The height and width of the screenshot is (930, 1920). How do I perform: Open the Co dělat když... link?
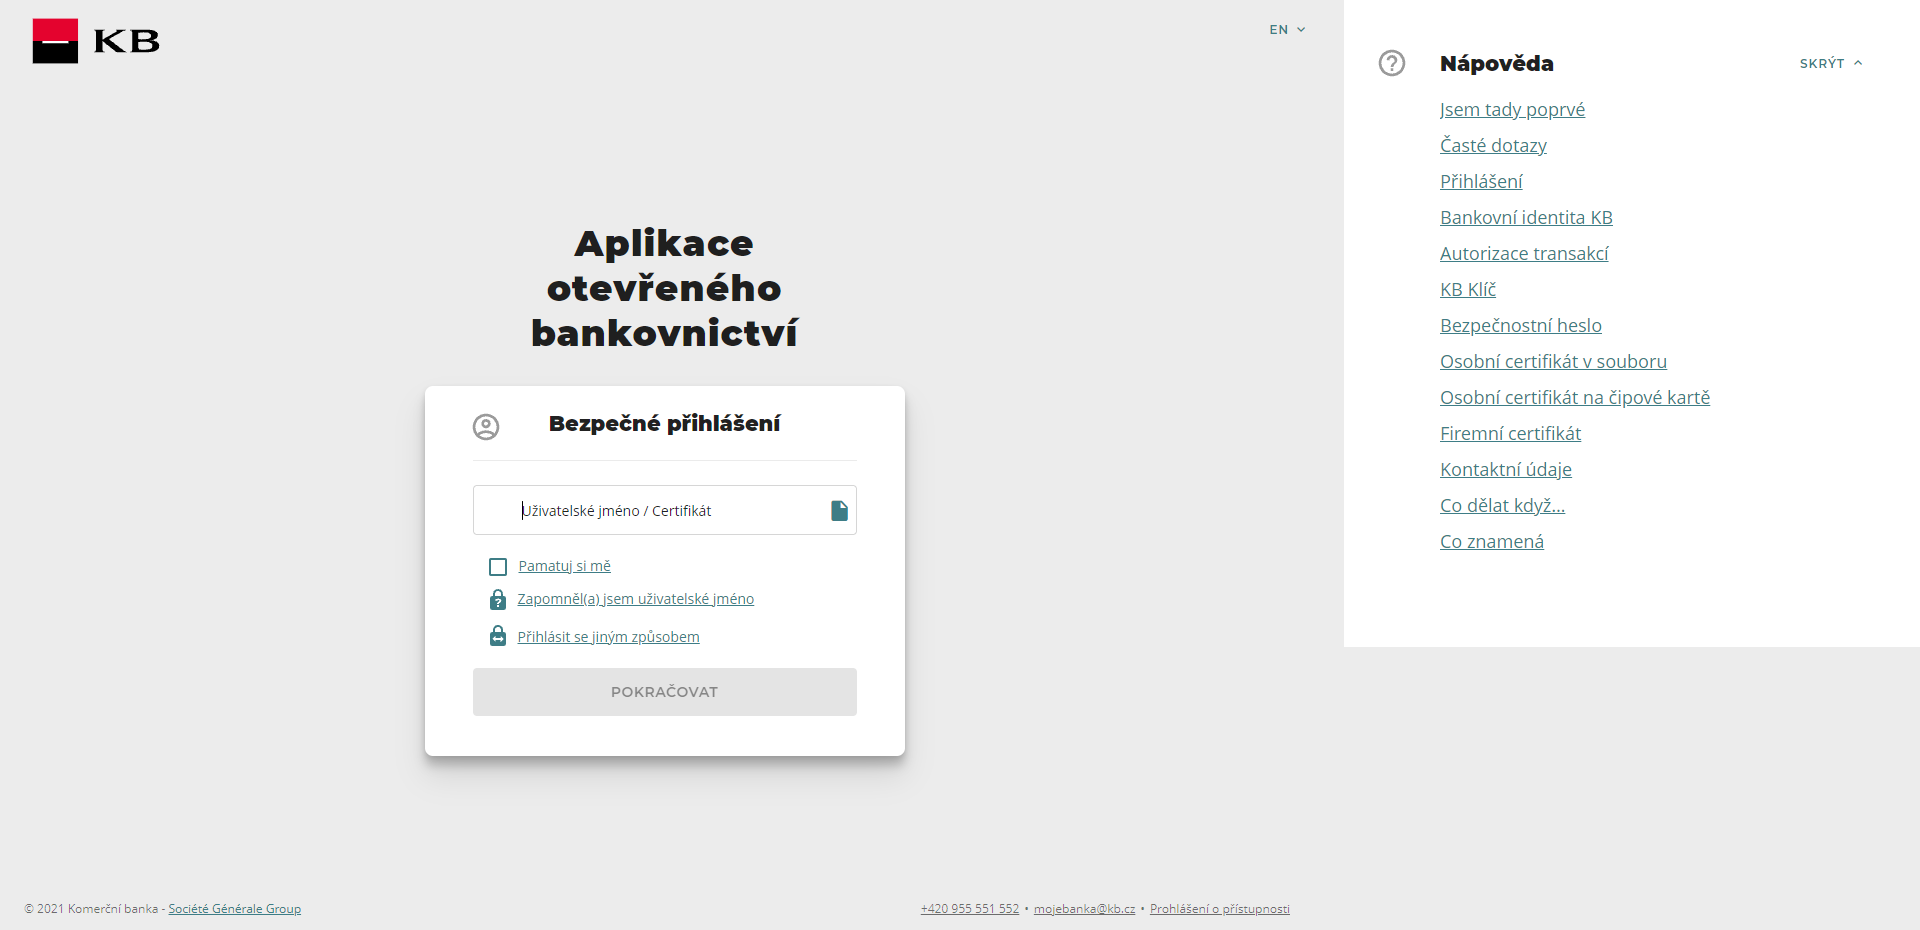(1502, 505)
